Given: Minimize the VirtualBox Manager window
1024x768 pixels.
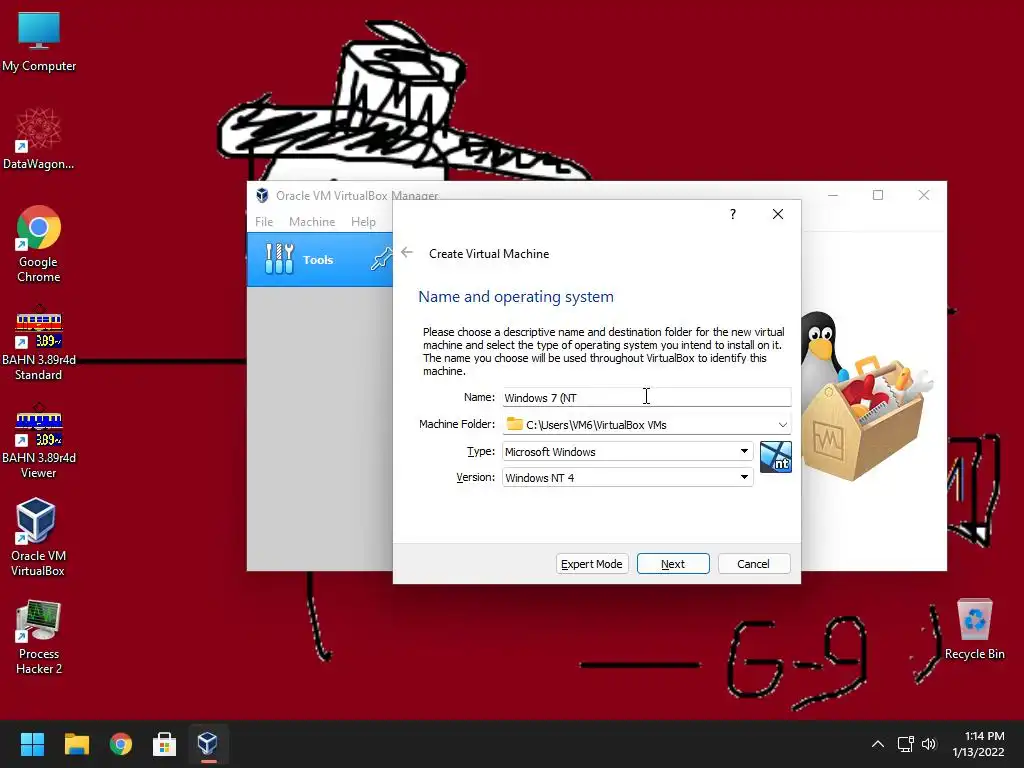Looking at the screenshot, I should coord(833,195).
